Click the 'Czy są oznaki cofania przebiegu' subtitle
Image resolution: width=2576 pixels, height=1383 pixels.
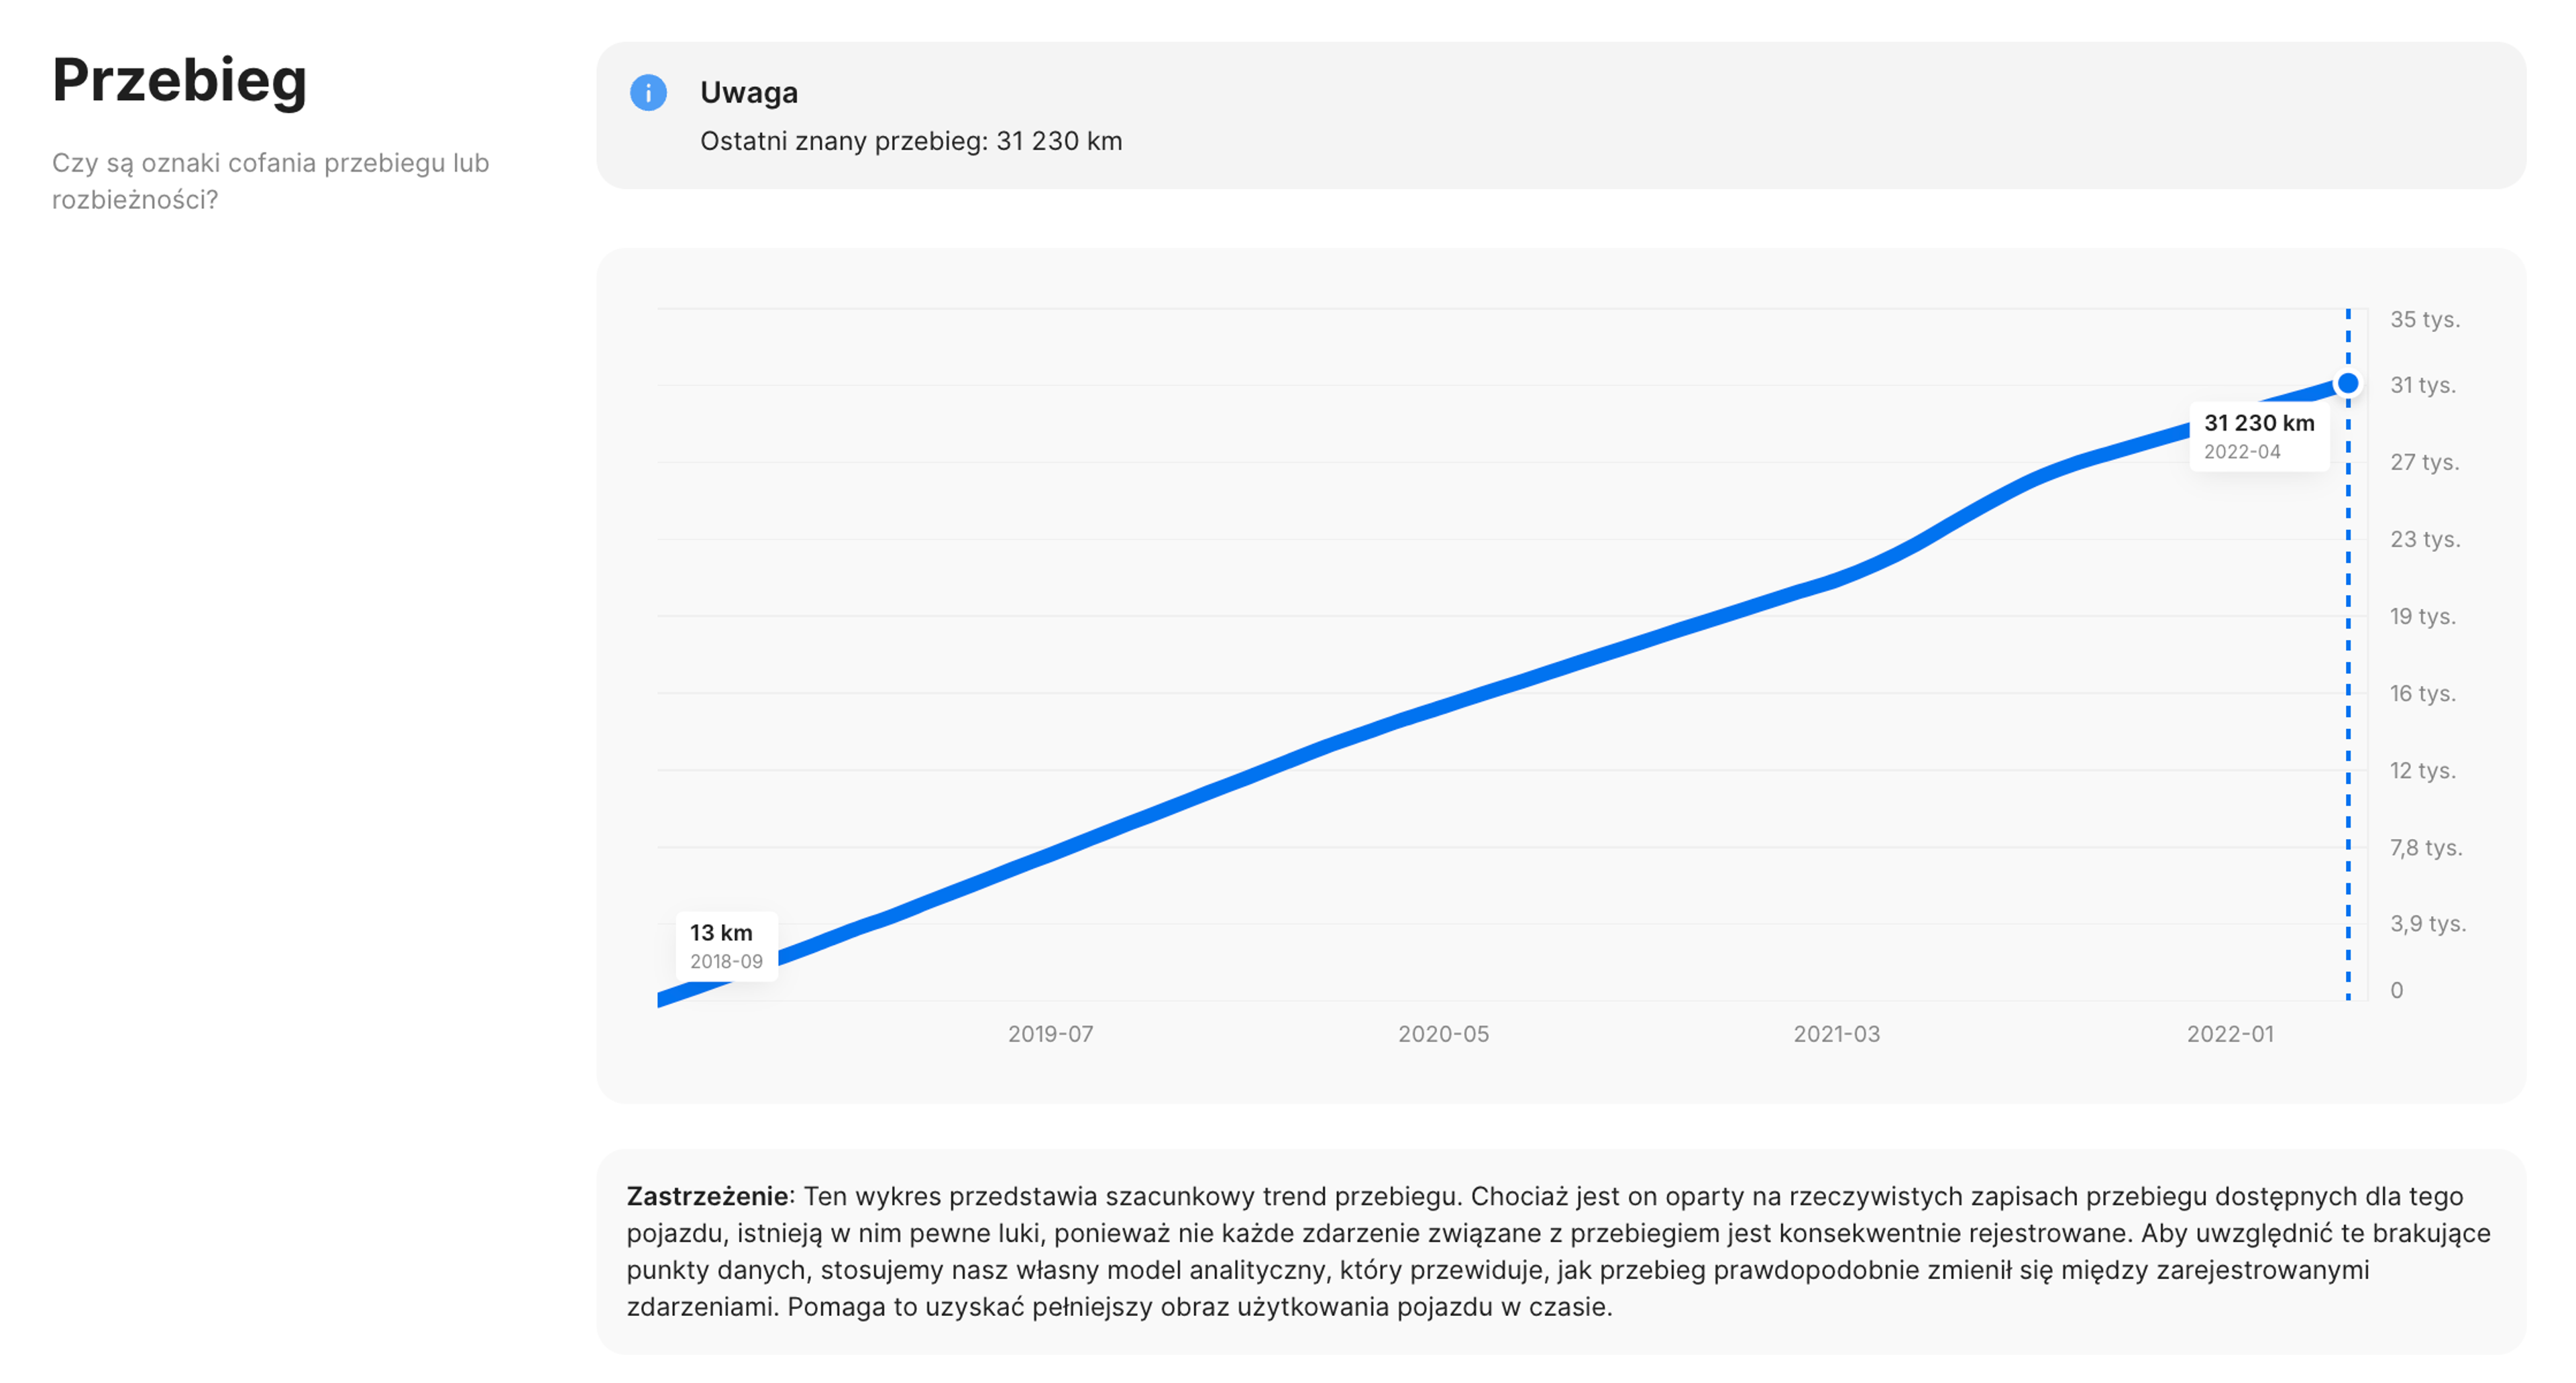[x=270, y=163]
